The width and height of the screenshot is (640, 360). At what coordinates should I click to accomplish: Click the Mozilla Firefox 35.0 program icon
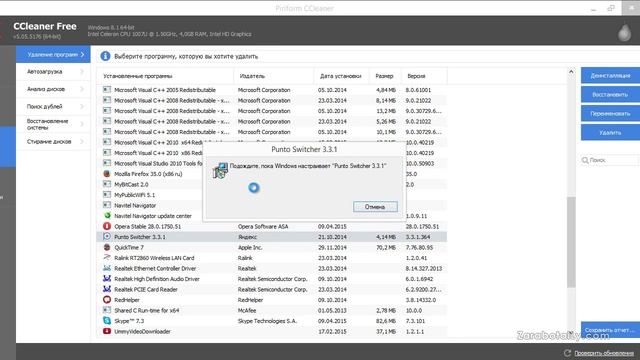pos(107,173)
